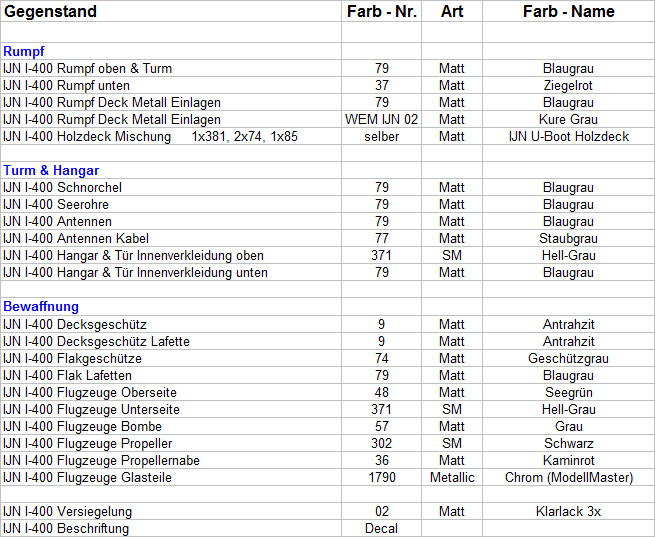Screen dimensions: 655x537
Task: Click the blue Rumpf section heading
Action: coord(24,51)
